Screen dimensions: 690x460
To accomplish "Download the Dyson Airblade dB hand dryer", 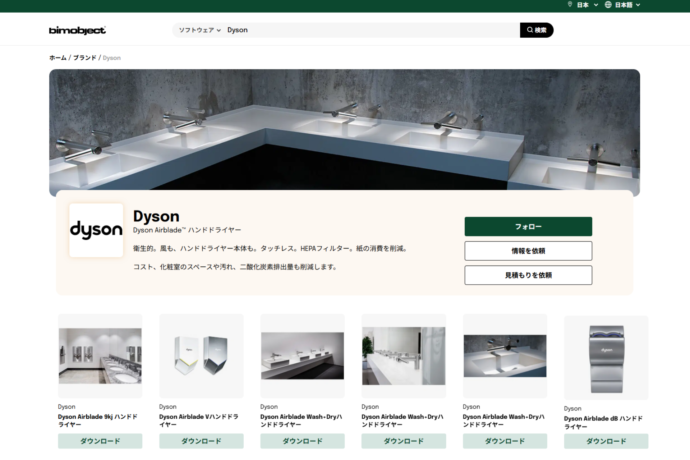I will point(606,441).
